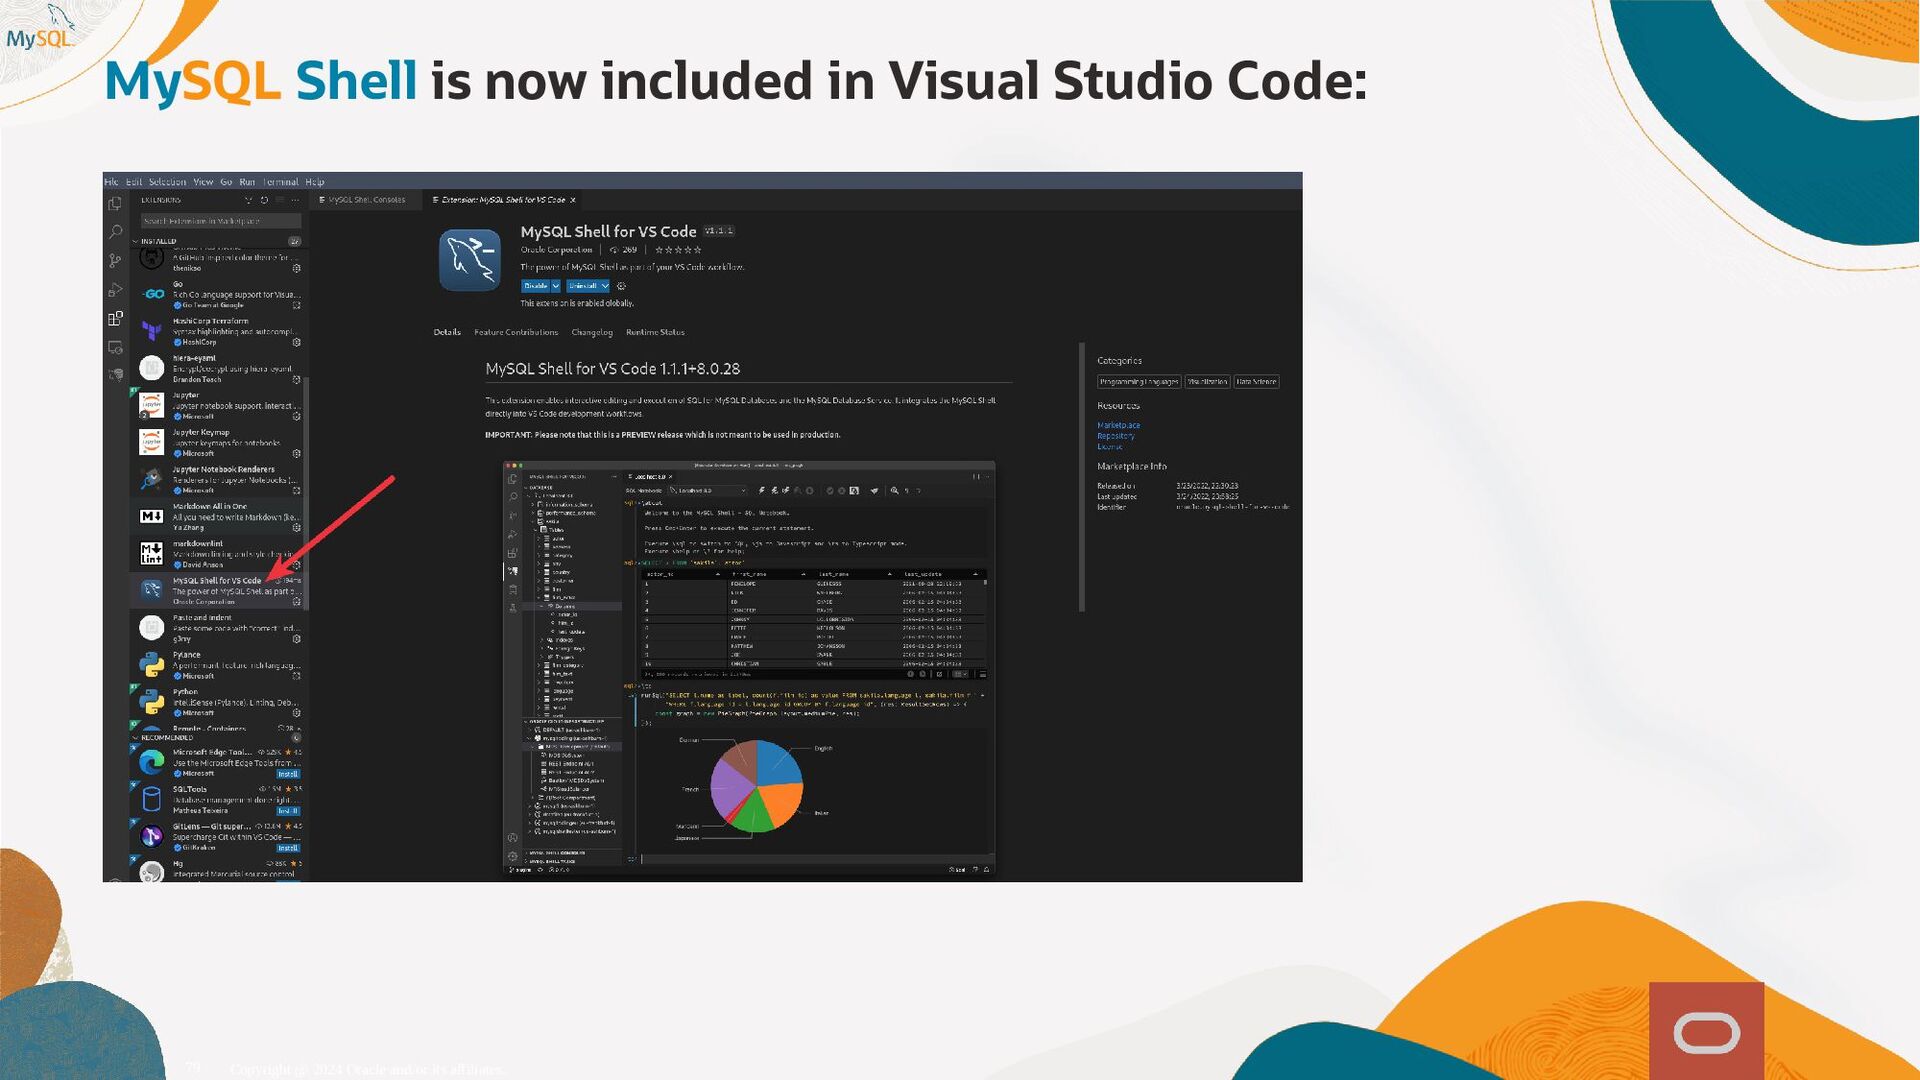
Task: Click the installed extensions count badge
Action: (x=294, y=241)
